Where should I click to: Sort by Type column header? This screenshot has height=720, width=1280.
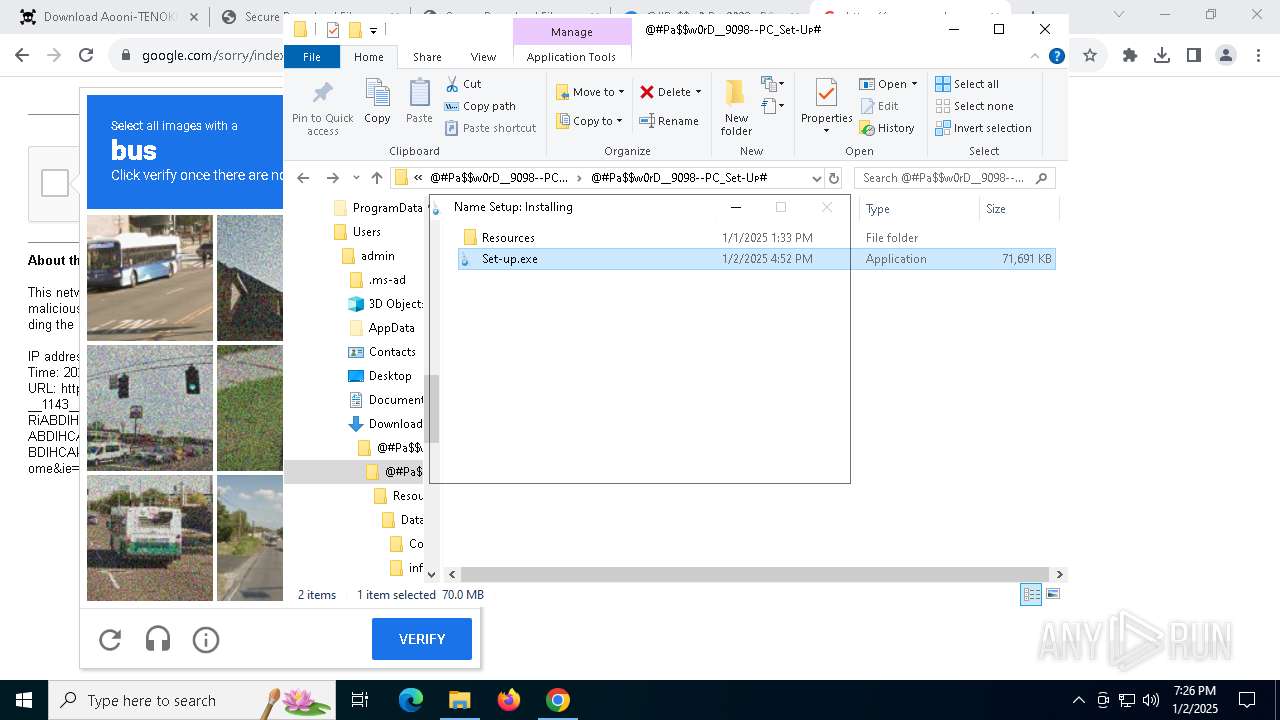coord(918,209)
